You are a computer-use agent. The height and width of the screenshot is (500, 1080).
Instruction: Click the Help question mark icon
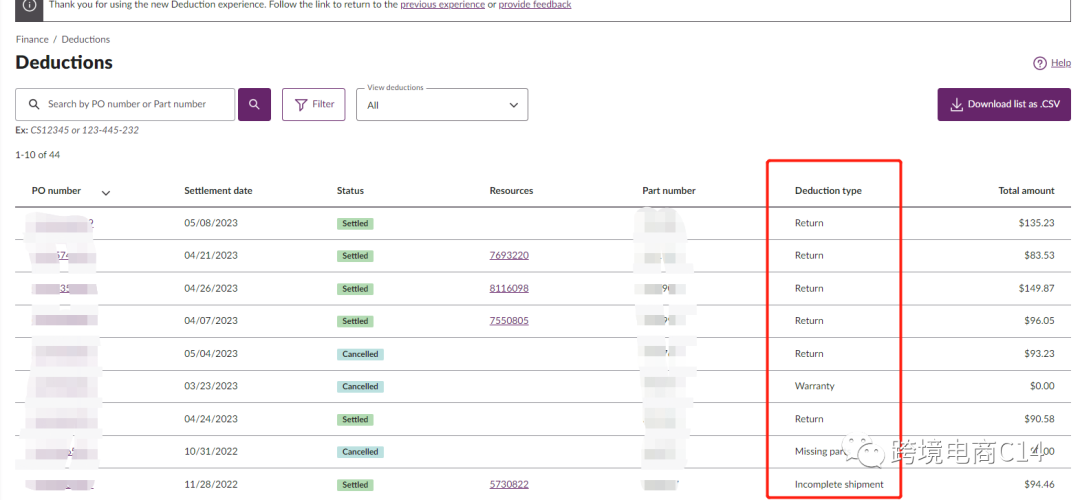[1040, 63]
